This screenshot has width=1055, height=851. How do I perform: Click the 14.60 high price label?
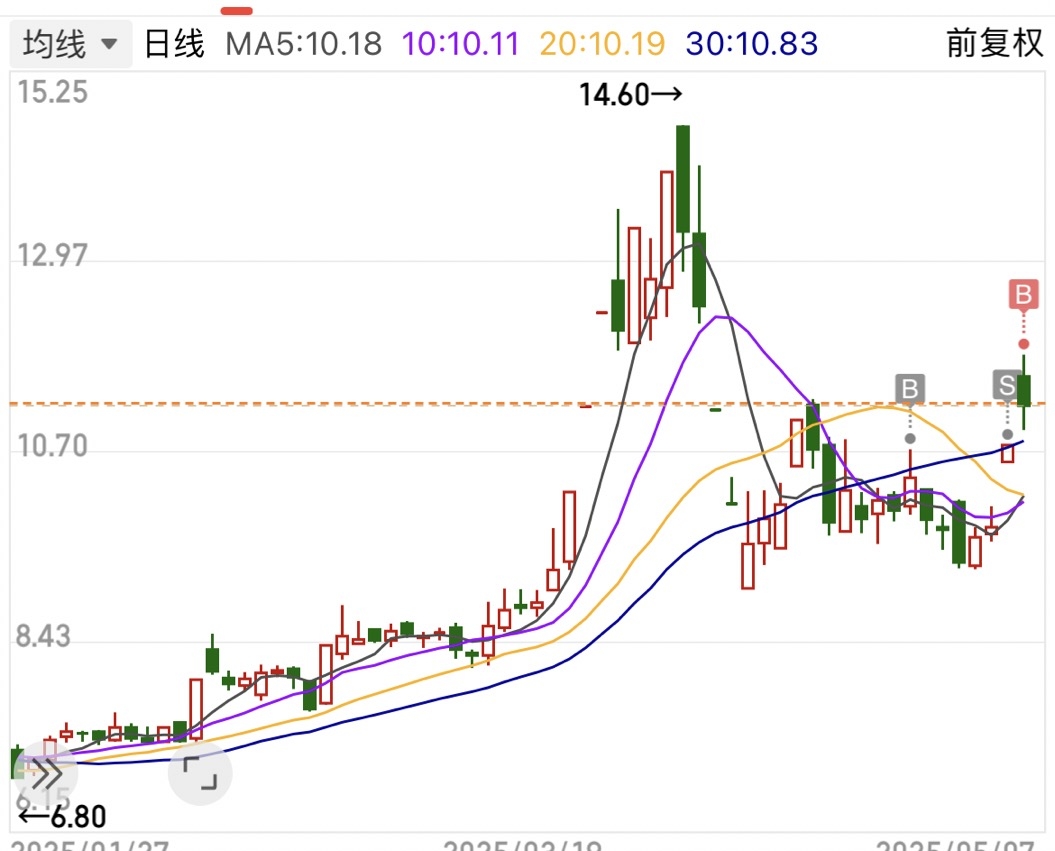coord(630,95)
